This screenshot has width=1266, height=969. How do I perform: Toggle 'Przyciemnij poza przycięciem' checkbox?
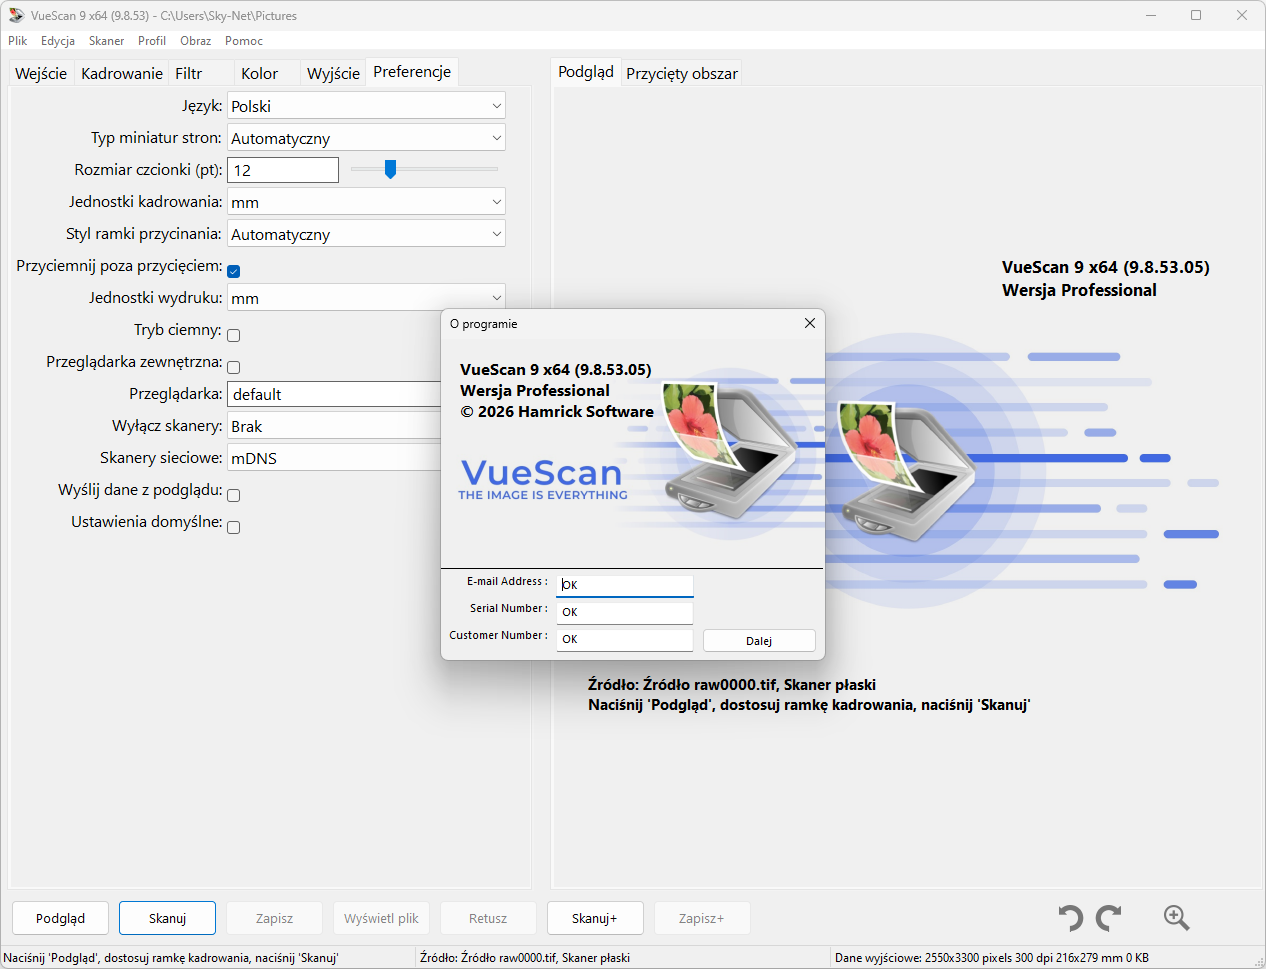[234, 271]
